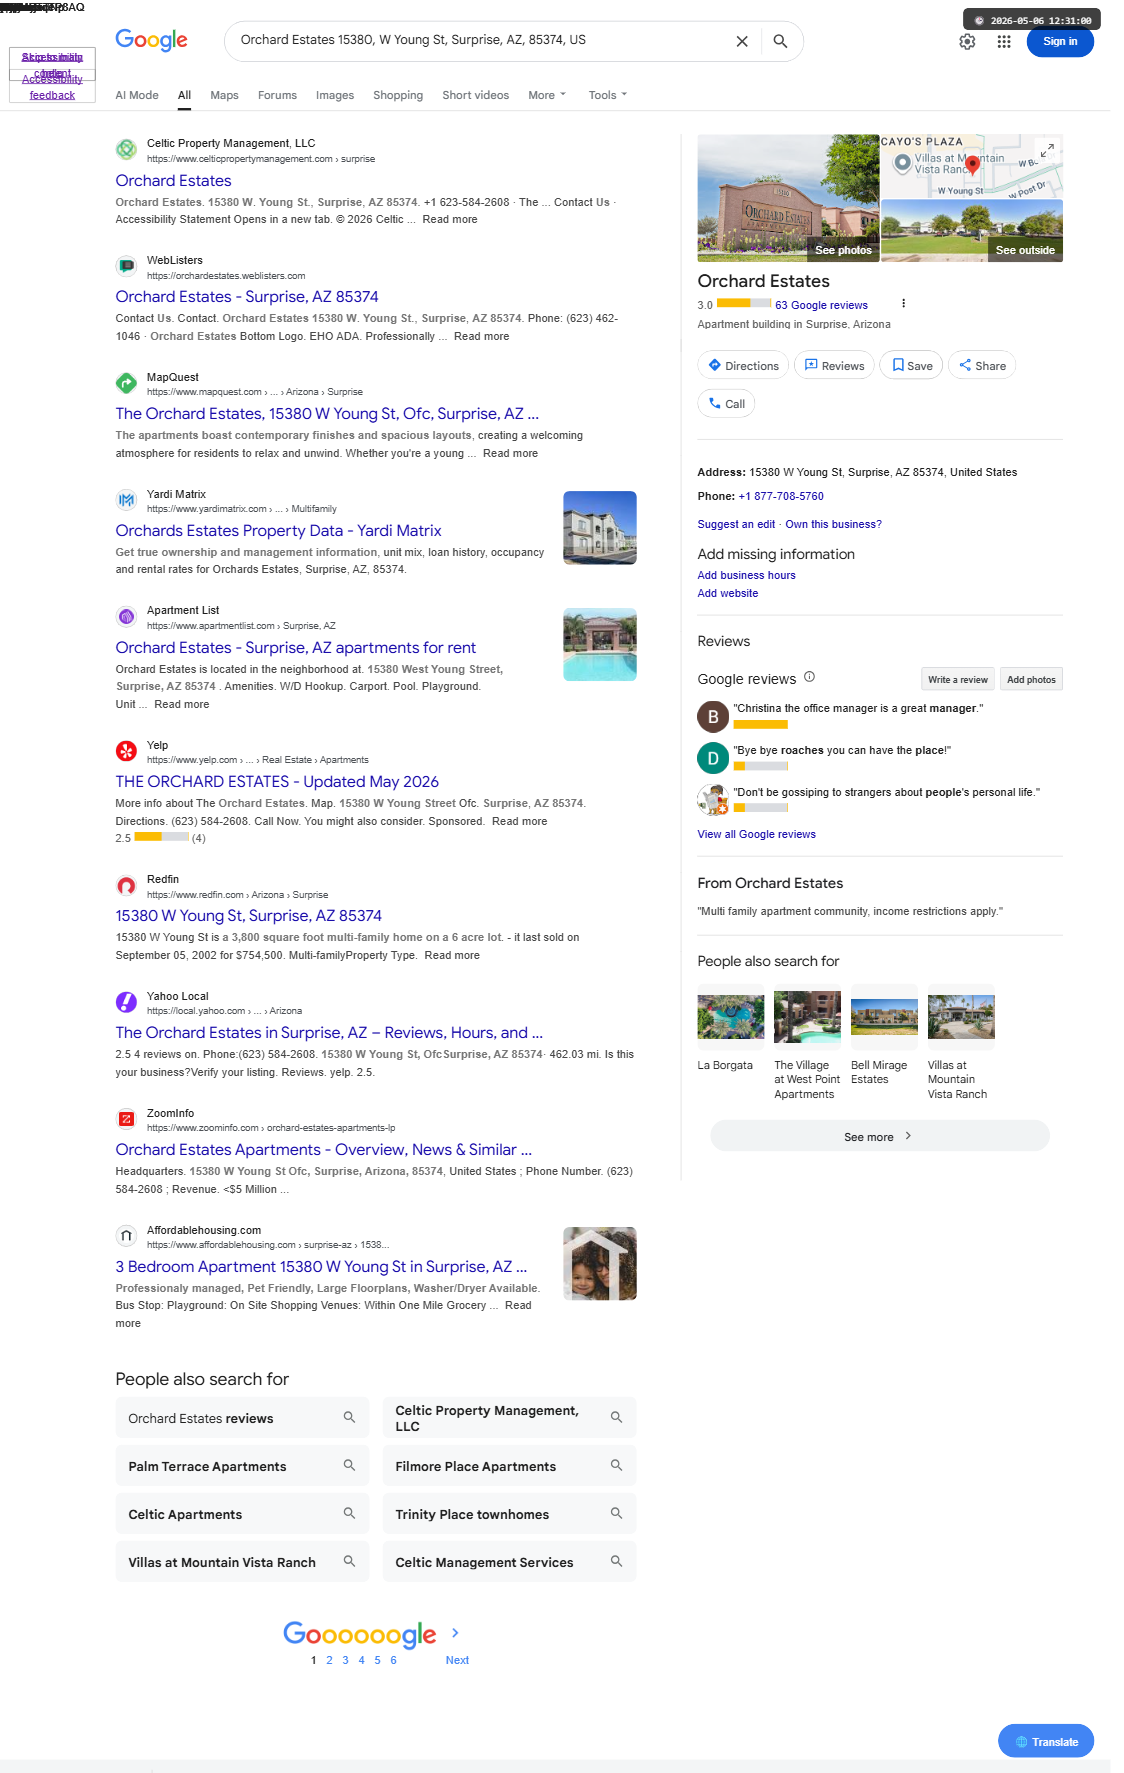
Task: Click search icon beside Trinity Place townhomes
Action: pos(616,1514)
